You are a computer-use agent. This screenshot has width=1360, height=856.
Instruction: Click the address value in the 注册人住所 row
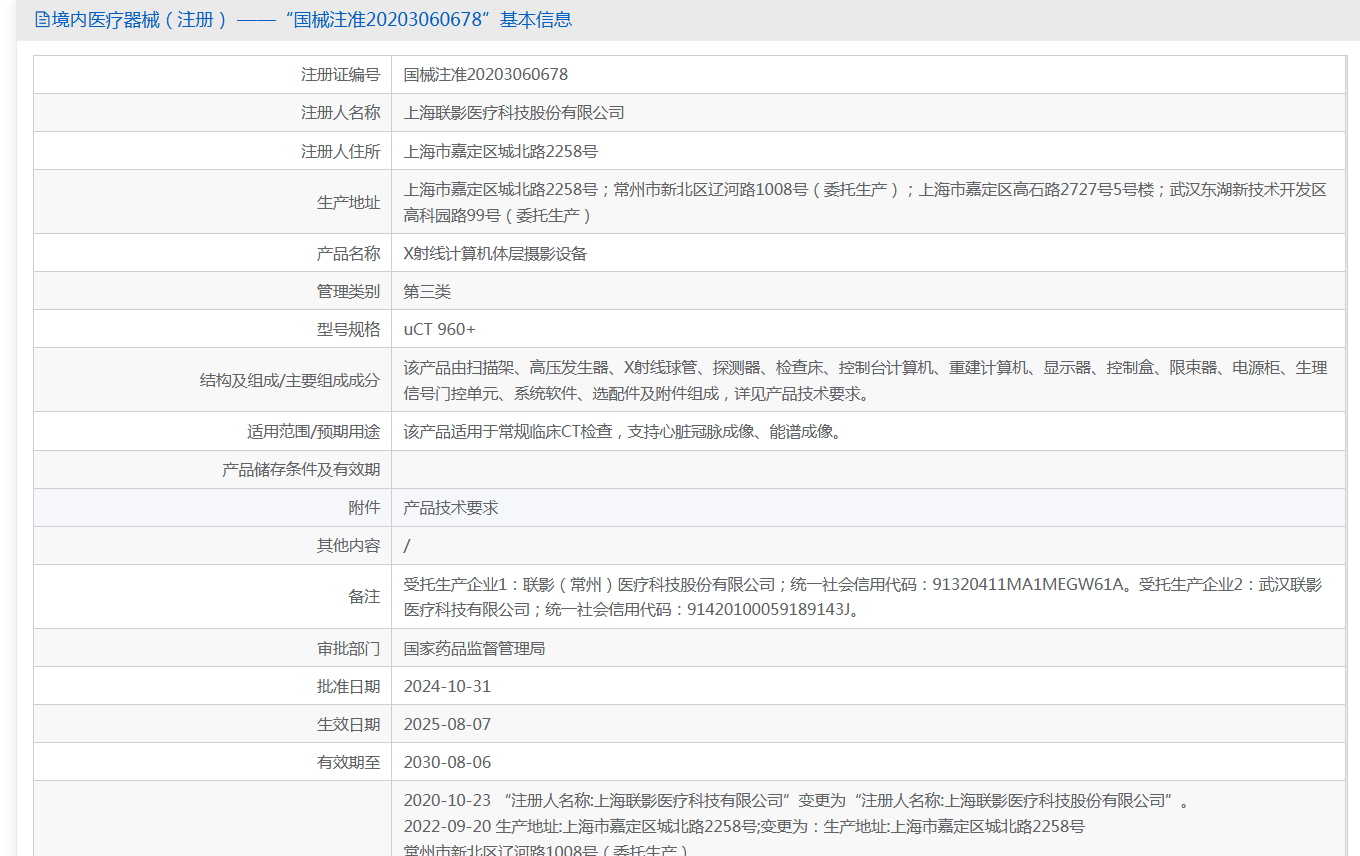coord(501,152)
